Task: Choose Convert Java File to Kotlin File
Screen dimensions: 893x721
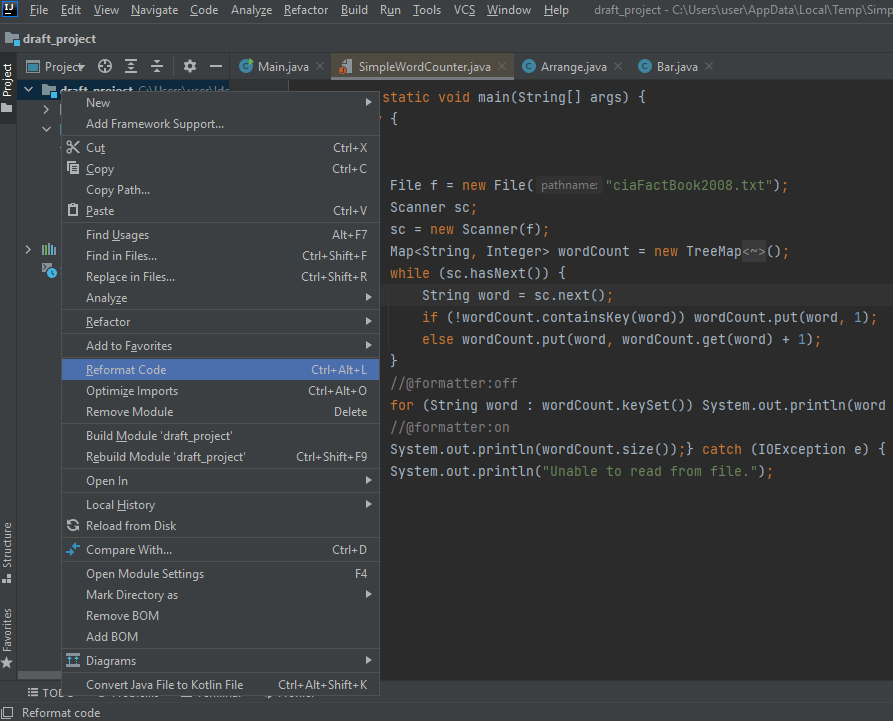Action: pos(164,685)
